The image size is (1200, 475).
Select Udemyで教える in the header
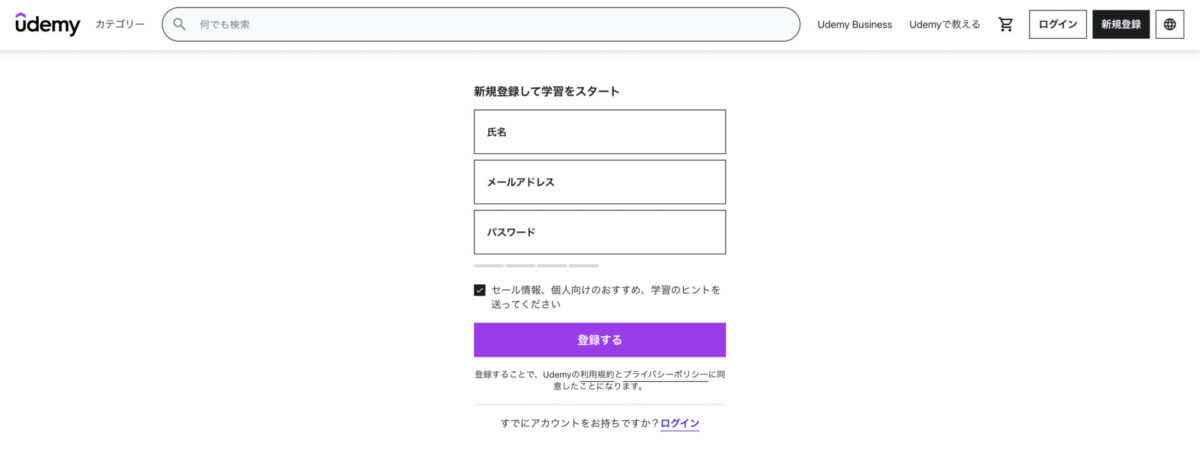tap(944, 24)
